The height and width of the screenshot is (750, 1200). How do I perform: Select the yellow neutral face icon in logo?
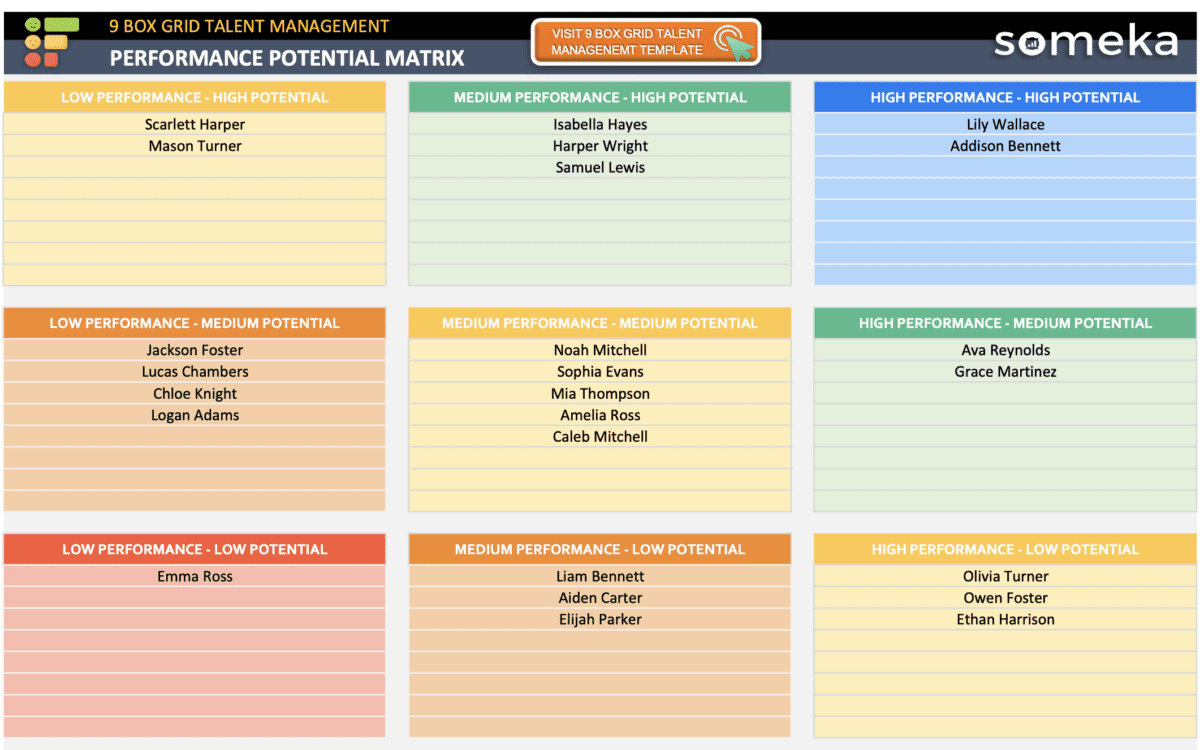[x=33, y=42]
